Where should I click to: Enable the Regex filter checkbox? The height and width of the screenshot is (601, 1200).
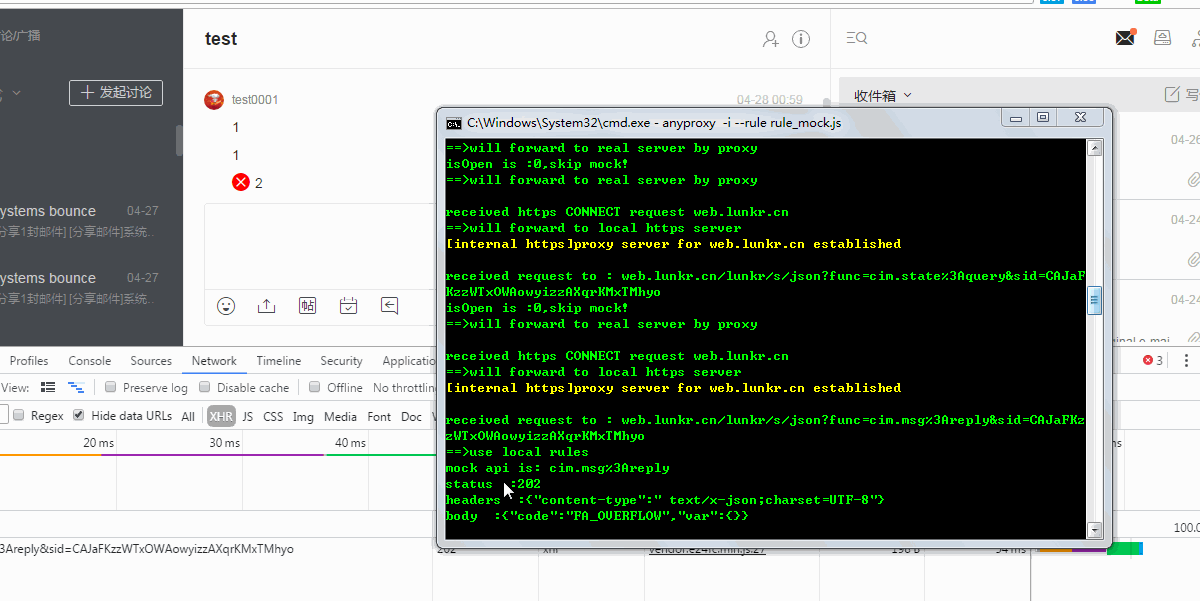[18, 415]
